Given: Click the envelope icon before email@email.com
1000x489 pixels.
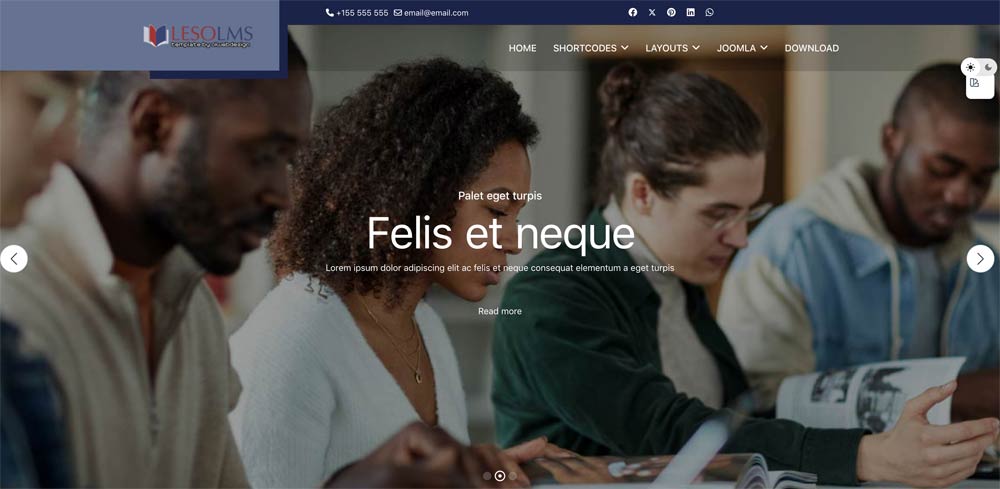Looking at the screenshot, I should pyautogui.click(x=398, y=13).
